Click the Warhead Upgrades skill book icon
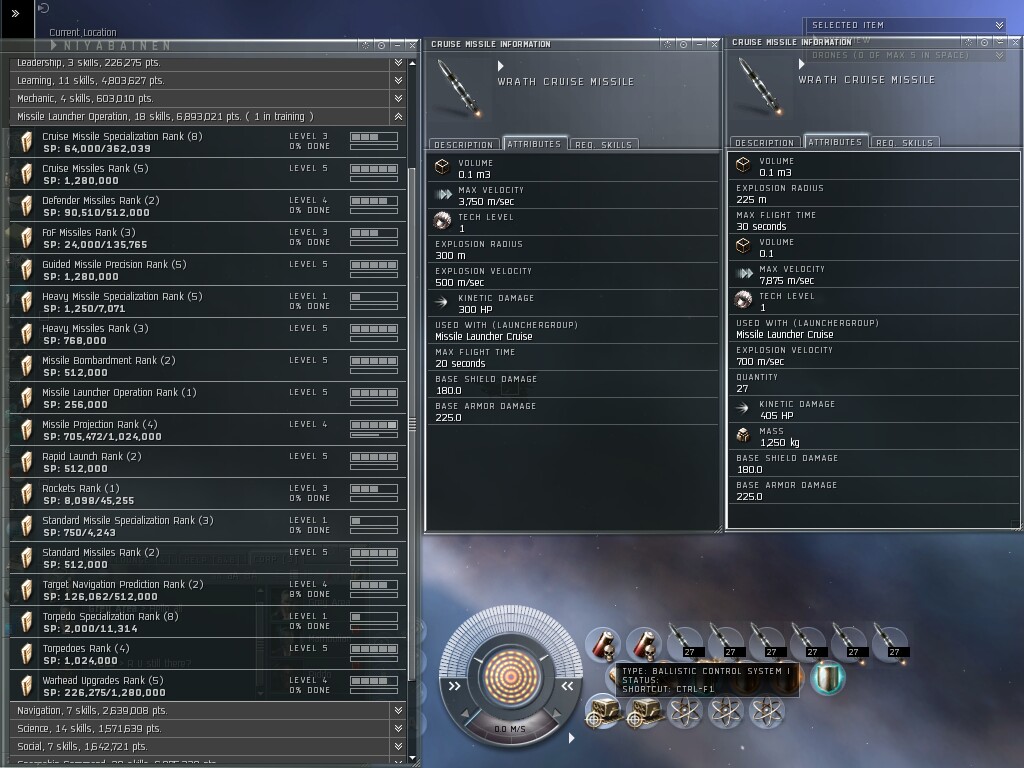The image size is (1024, 768). pos(26,686)
